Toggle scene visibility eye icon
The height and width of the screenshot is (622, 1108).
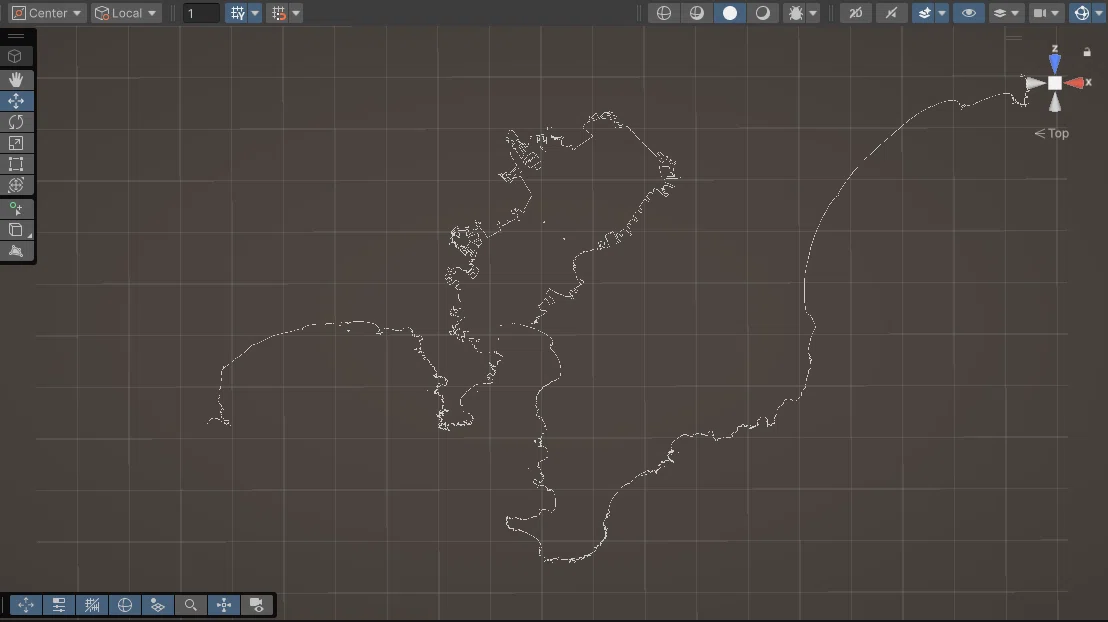point(969,13)
